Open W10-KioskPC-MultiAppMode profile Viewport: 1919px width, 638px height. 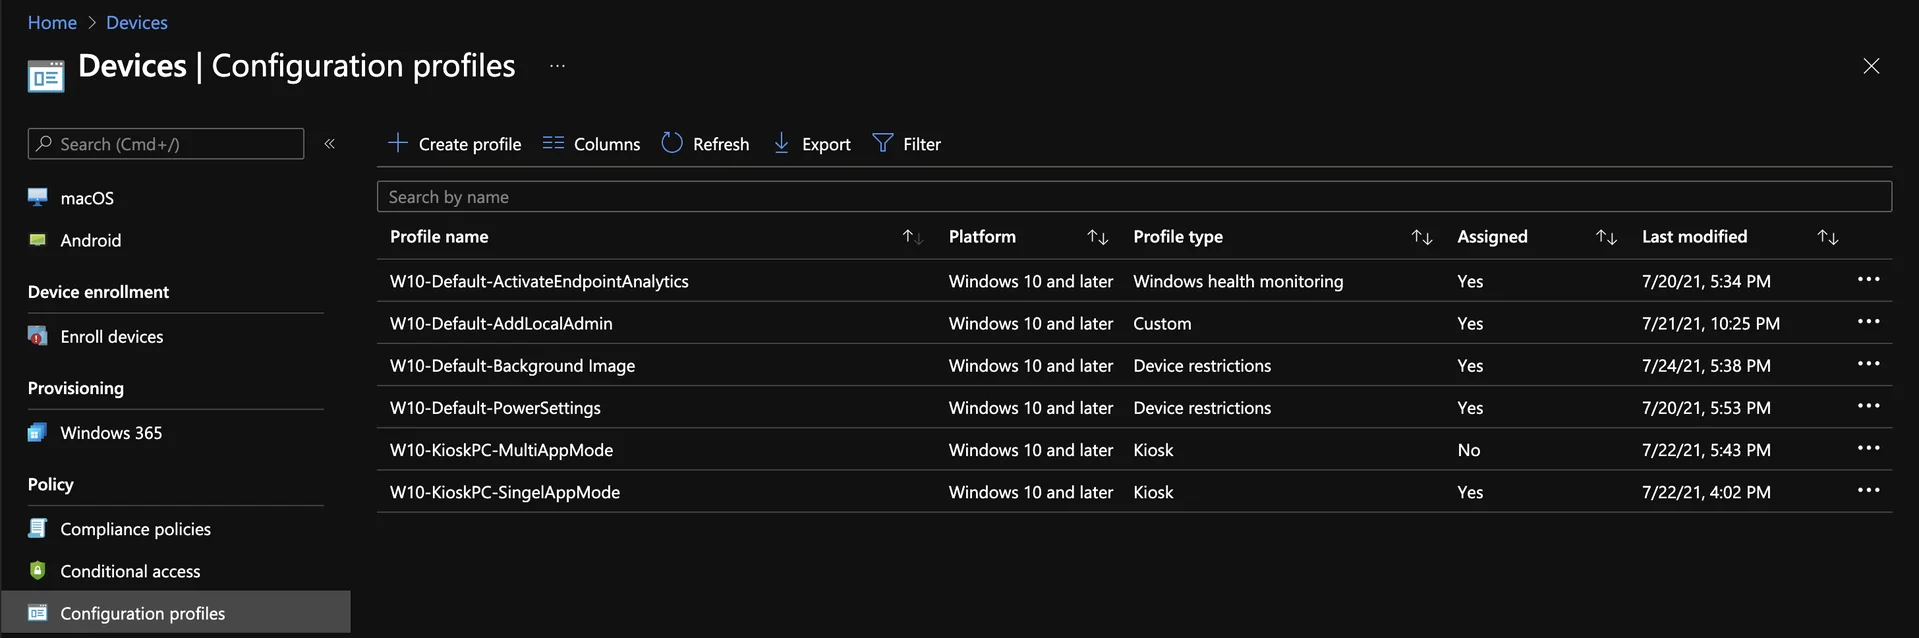point(501,450)
